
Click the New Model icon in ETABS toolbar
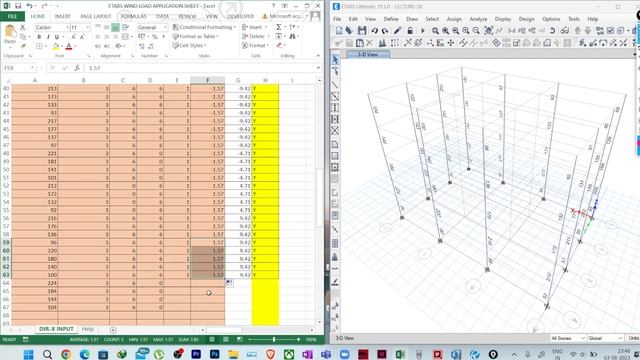click(339, 31)
